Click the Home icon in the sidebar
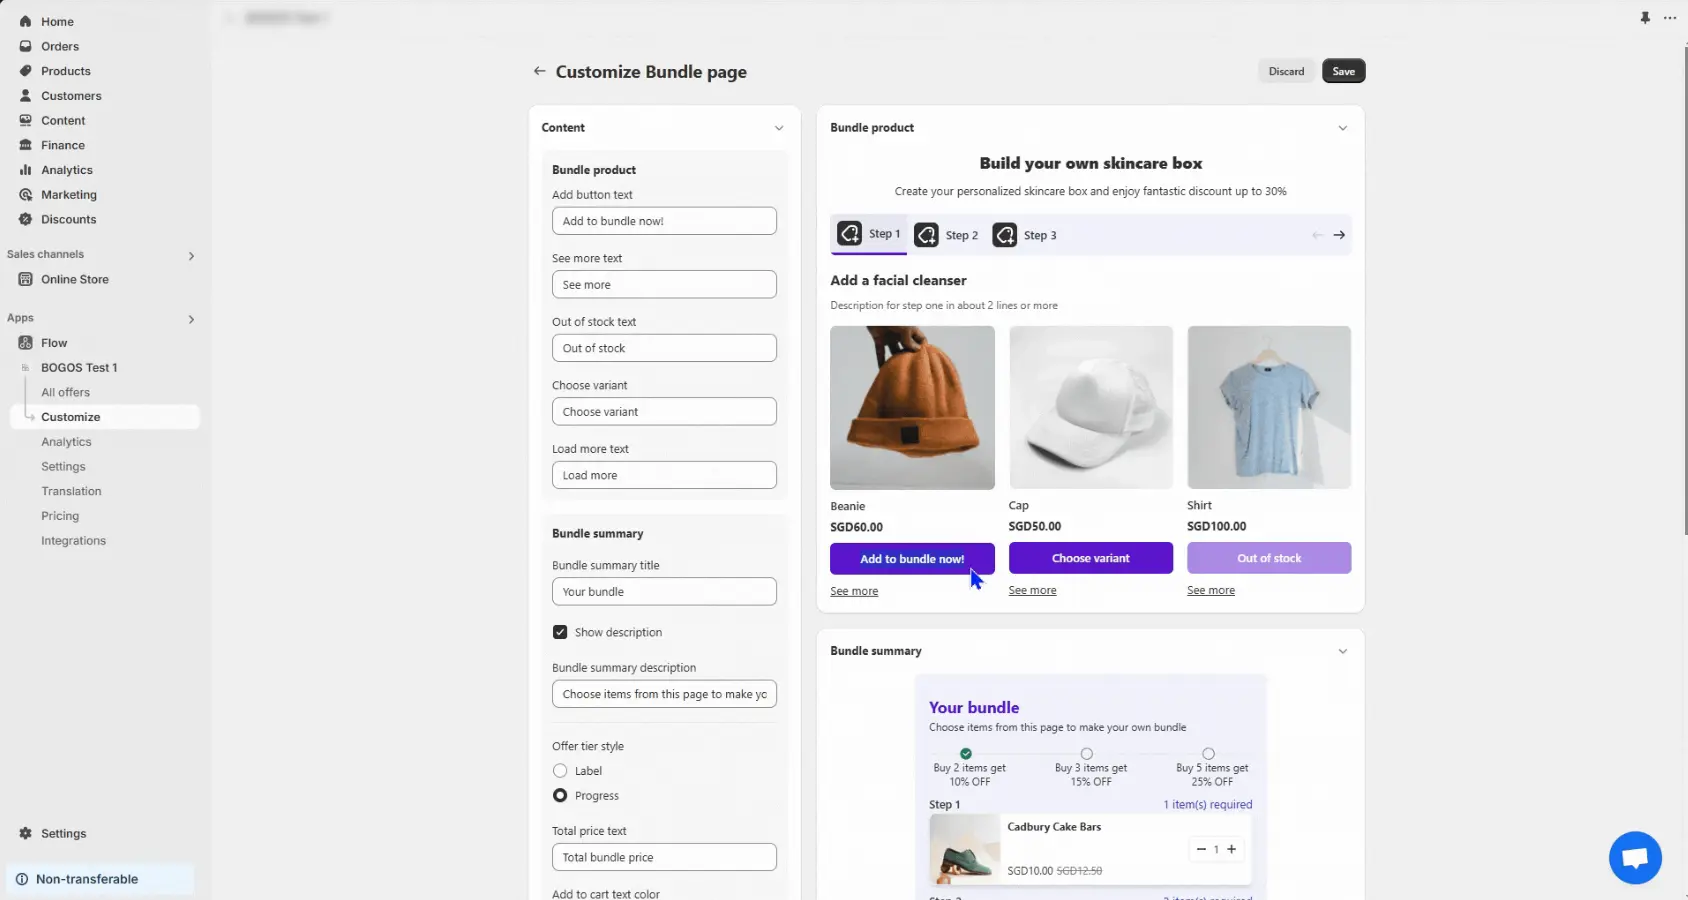 (26, 21)
